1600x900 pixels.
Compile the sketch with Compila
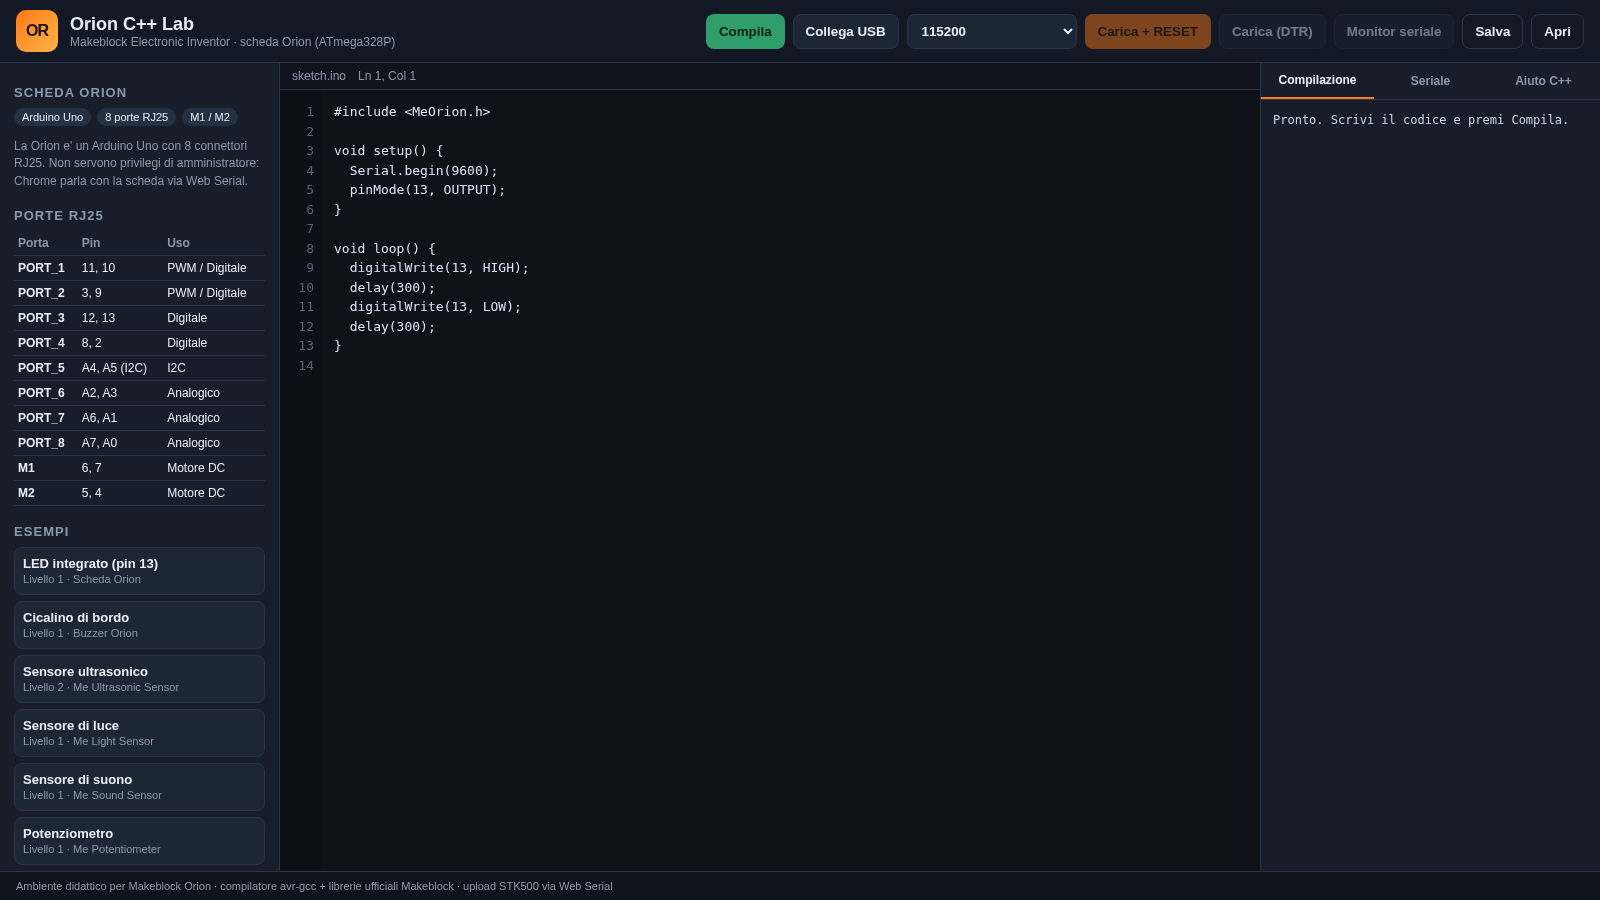(745, 31)
